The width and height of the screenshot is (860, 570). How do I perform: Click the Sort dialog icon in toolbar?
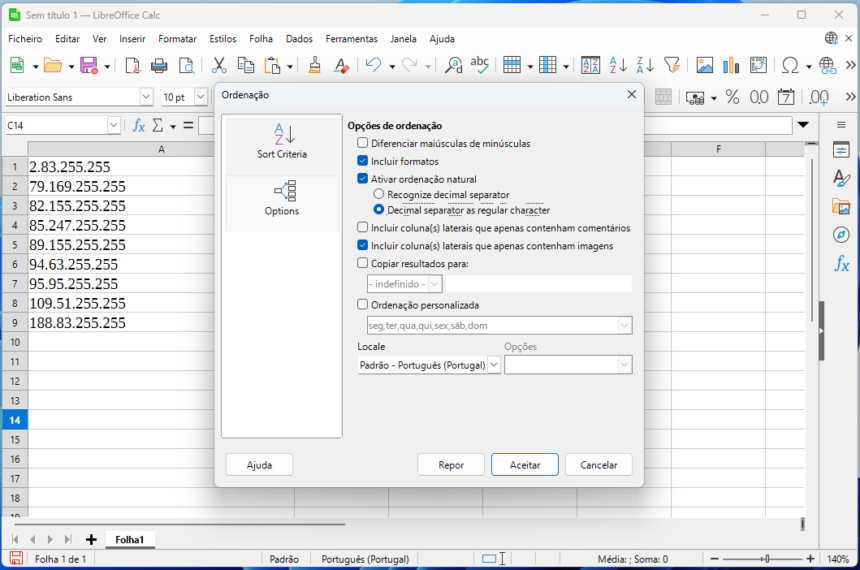coord(591,66)
